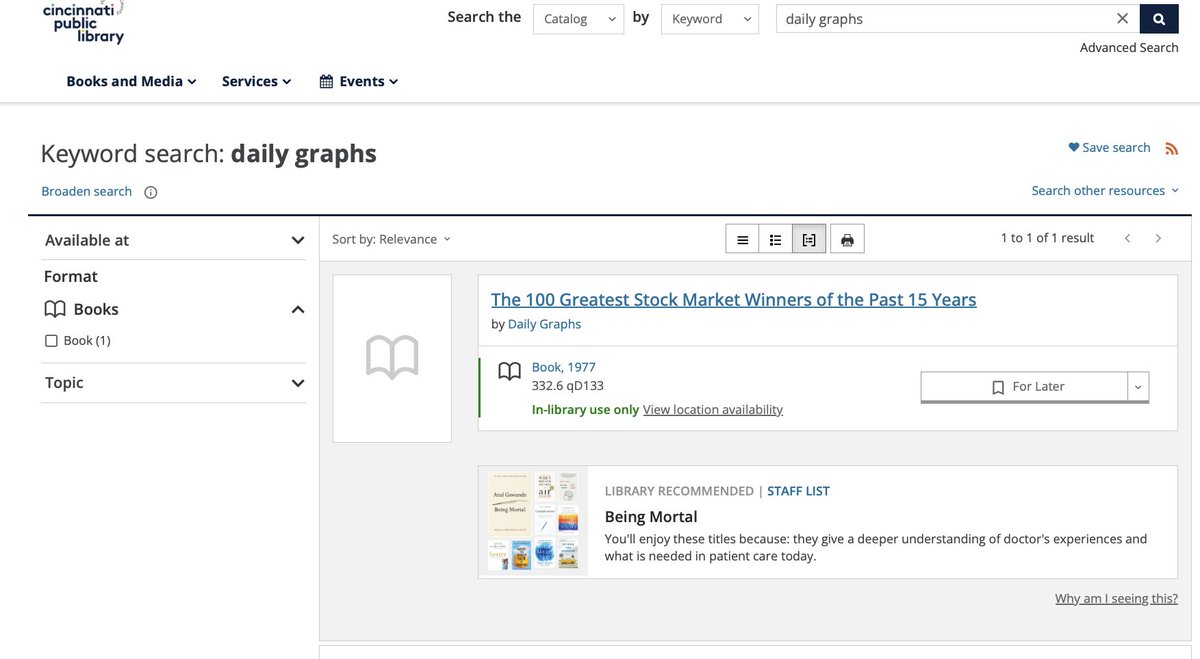Screen dimensions: 1200x659
Task: Click the Cincinnati Public Library logo
Action: tap(85, 22)
